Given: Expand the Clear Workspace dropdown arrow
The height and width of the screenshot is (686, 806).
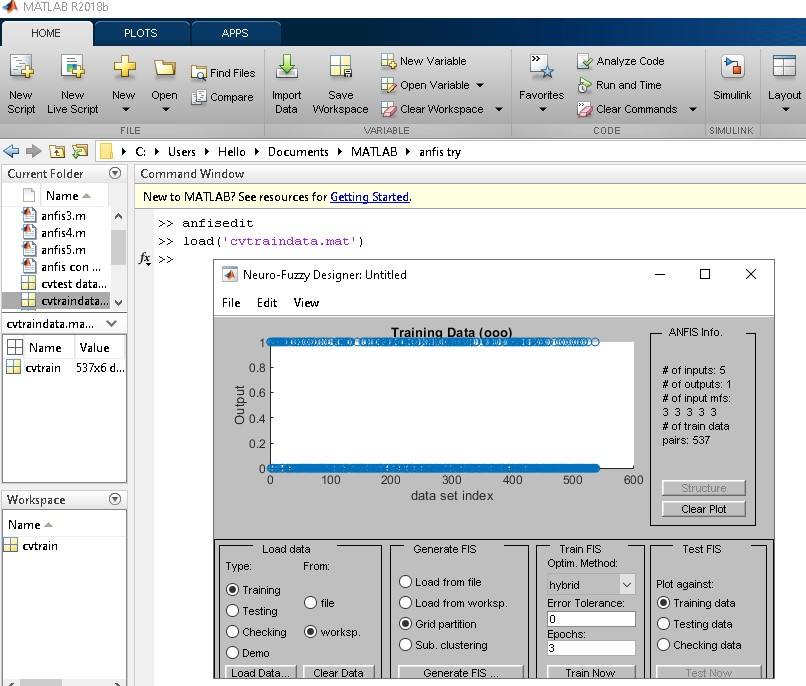Looking at the screenshot, I should tap(499, 109).
